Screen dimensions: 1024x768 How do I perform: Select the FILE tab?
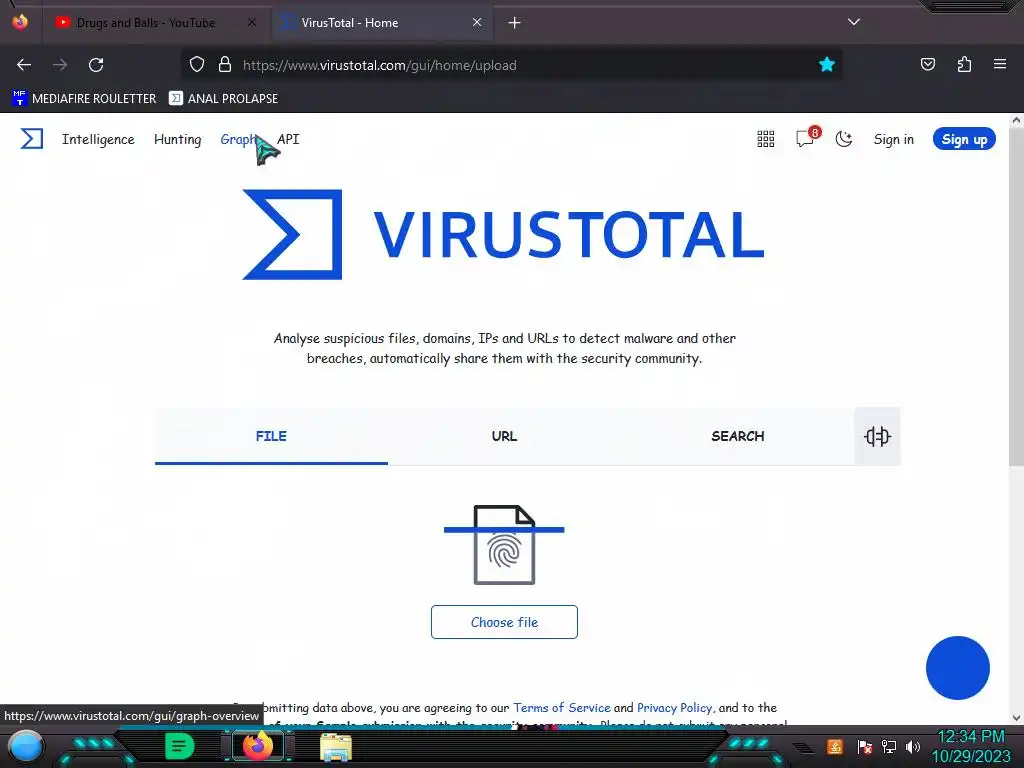(271, 436)
